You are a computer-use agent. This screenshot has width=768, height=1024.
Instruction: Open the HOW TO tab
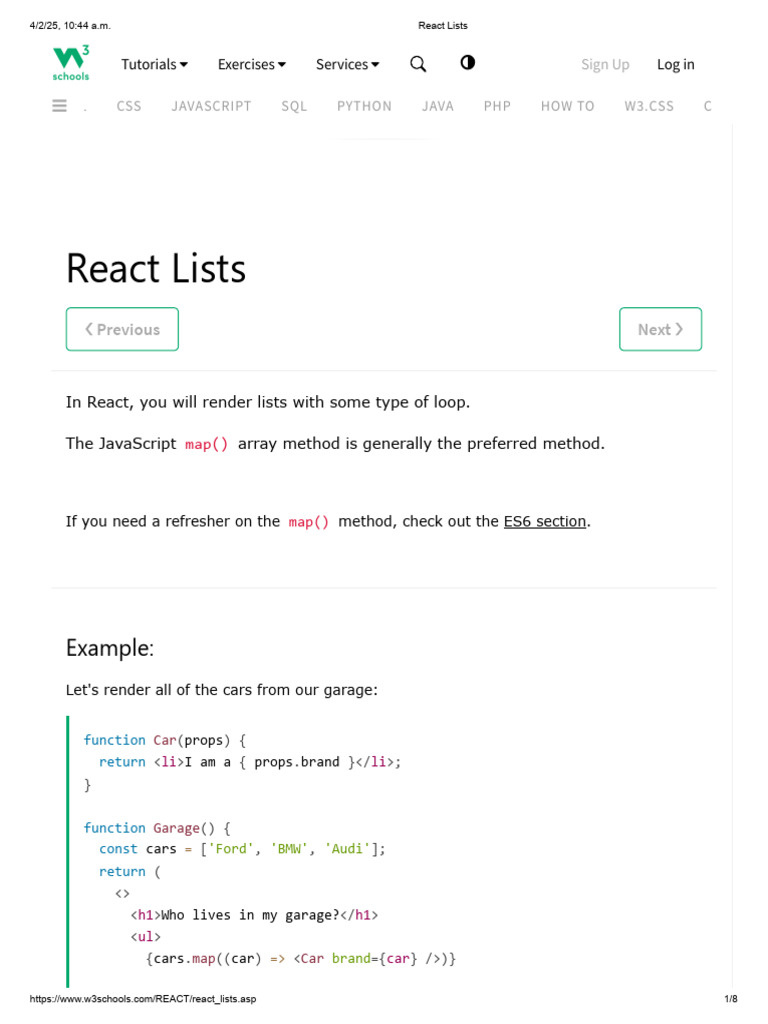(567, 106)
